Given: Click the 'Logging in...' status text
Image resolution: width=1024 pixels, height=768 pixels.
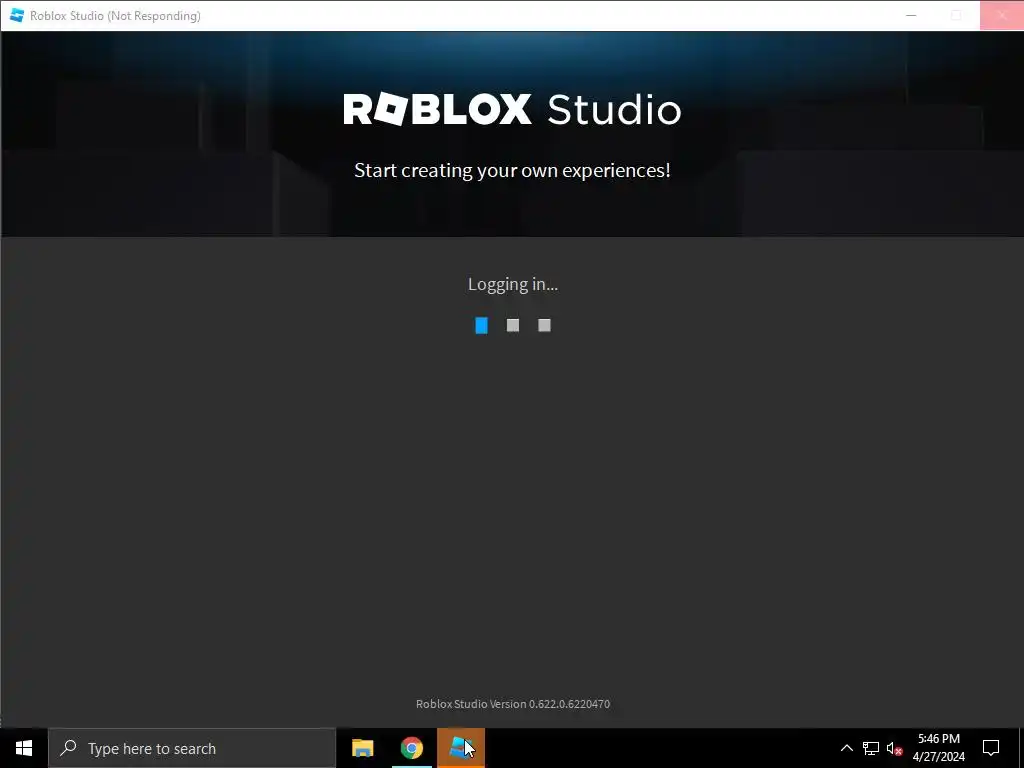Looking at the screenshot, I should (513, 284).
